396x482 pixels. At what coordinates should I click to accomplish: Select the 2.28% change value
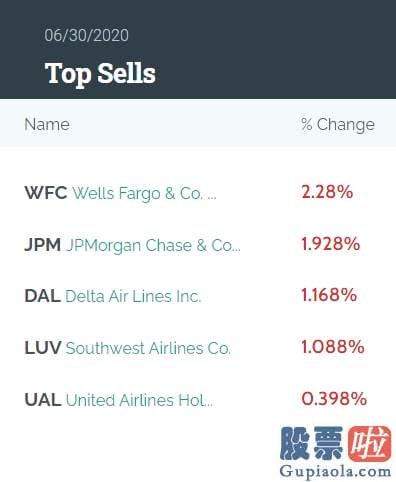coord(327,192)
